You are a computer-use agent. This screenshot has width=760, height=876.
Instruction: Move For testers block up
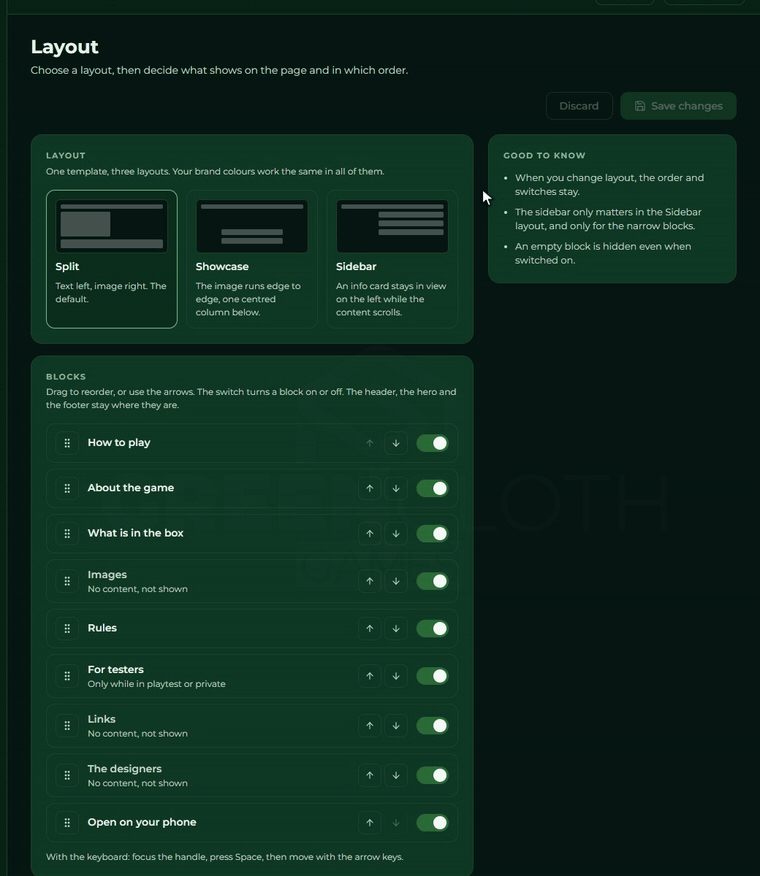point(369,676)
